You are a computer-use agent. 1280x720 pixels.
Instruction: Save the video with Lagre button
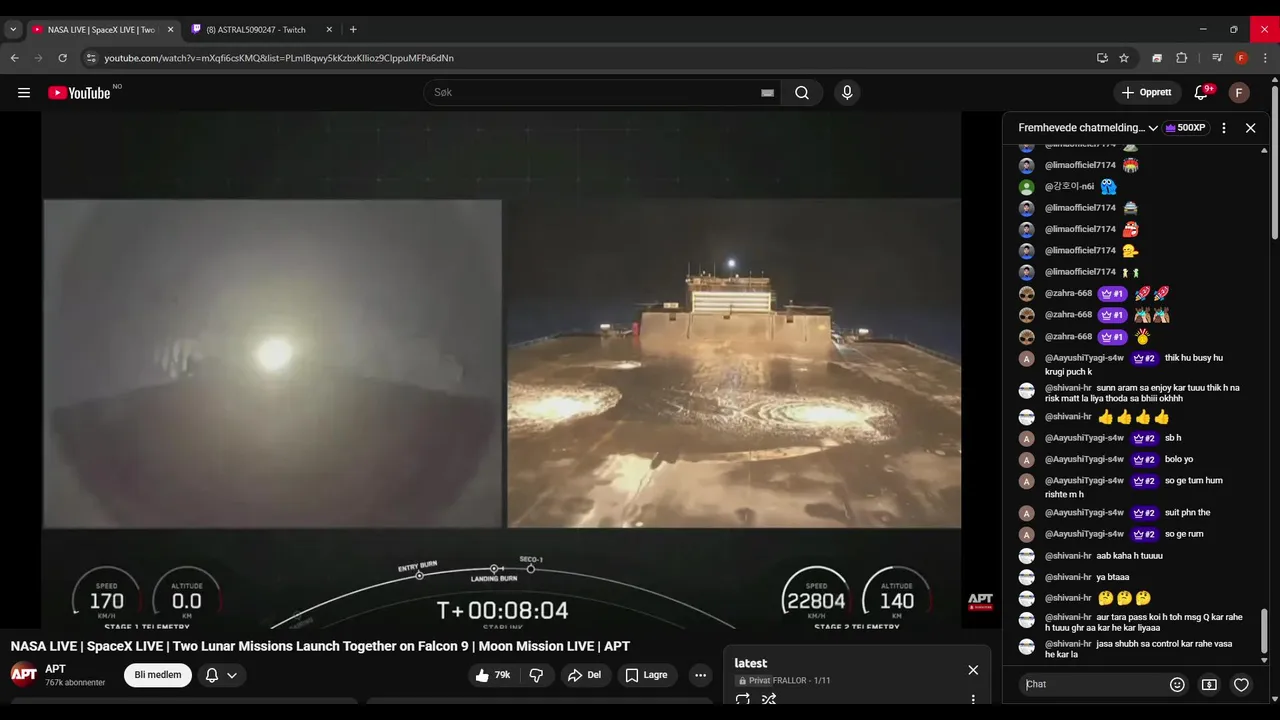tap(647, 675)
